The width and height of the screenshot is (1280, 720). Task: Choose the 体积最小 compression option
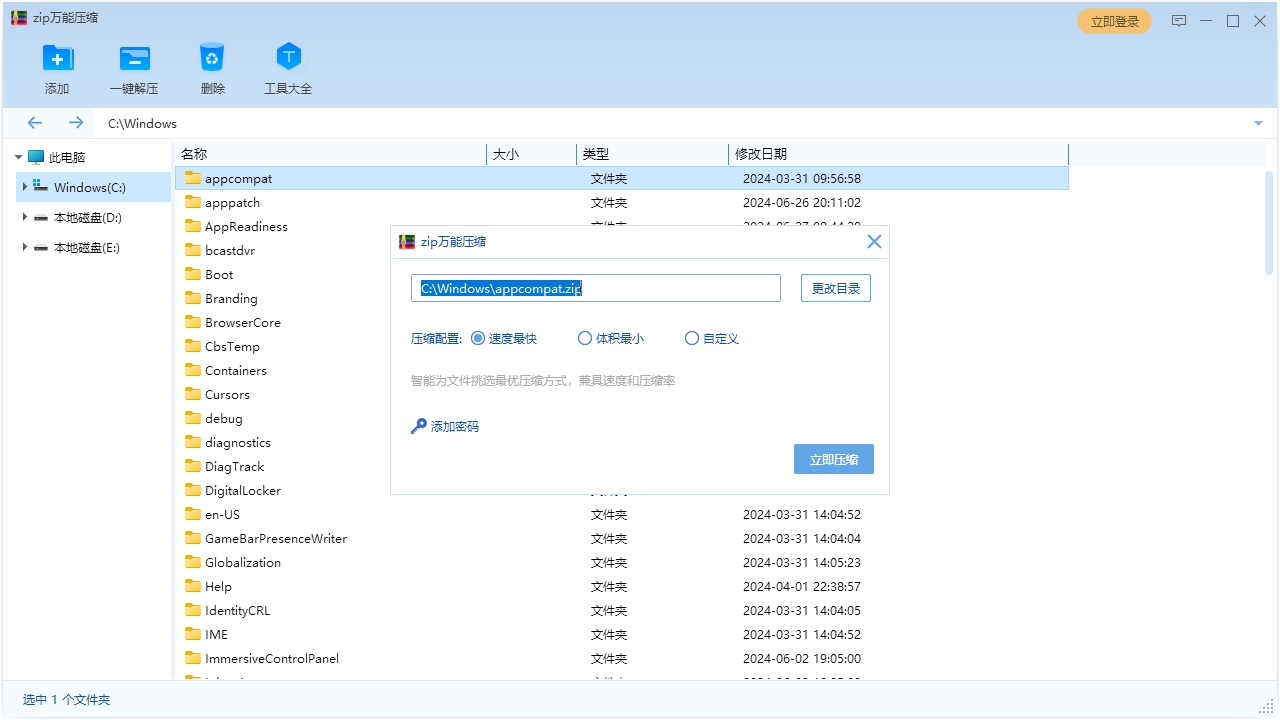point(584,338)
